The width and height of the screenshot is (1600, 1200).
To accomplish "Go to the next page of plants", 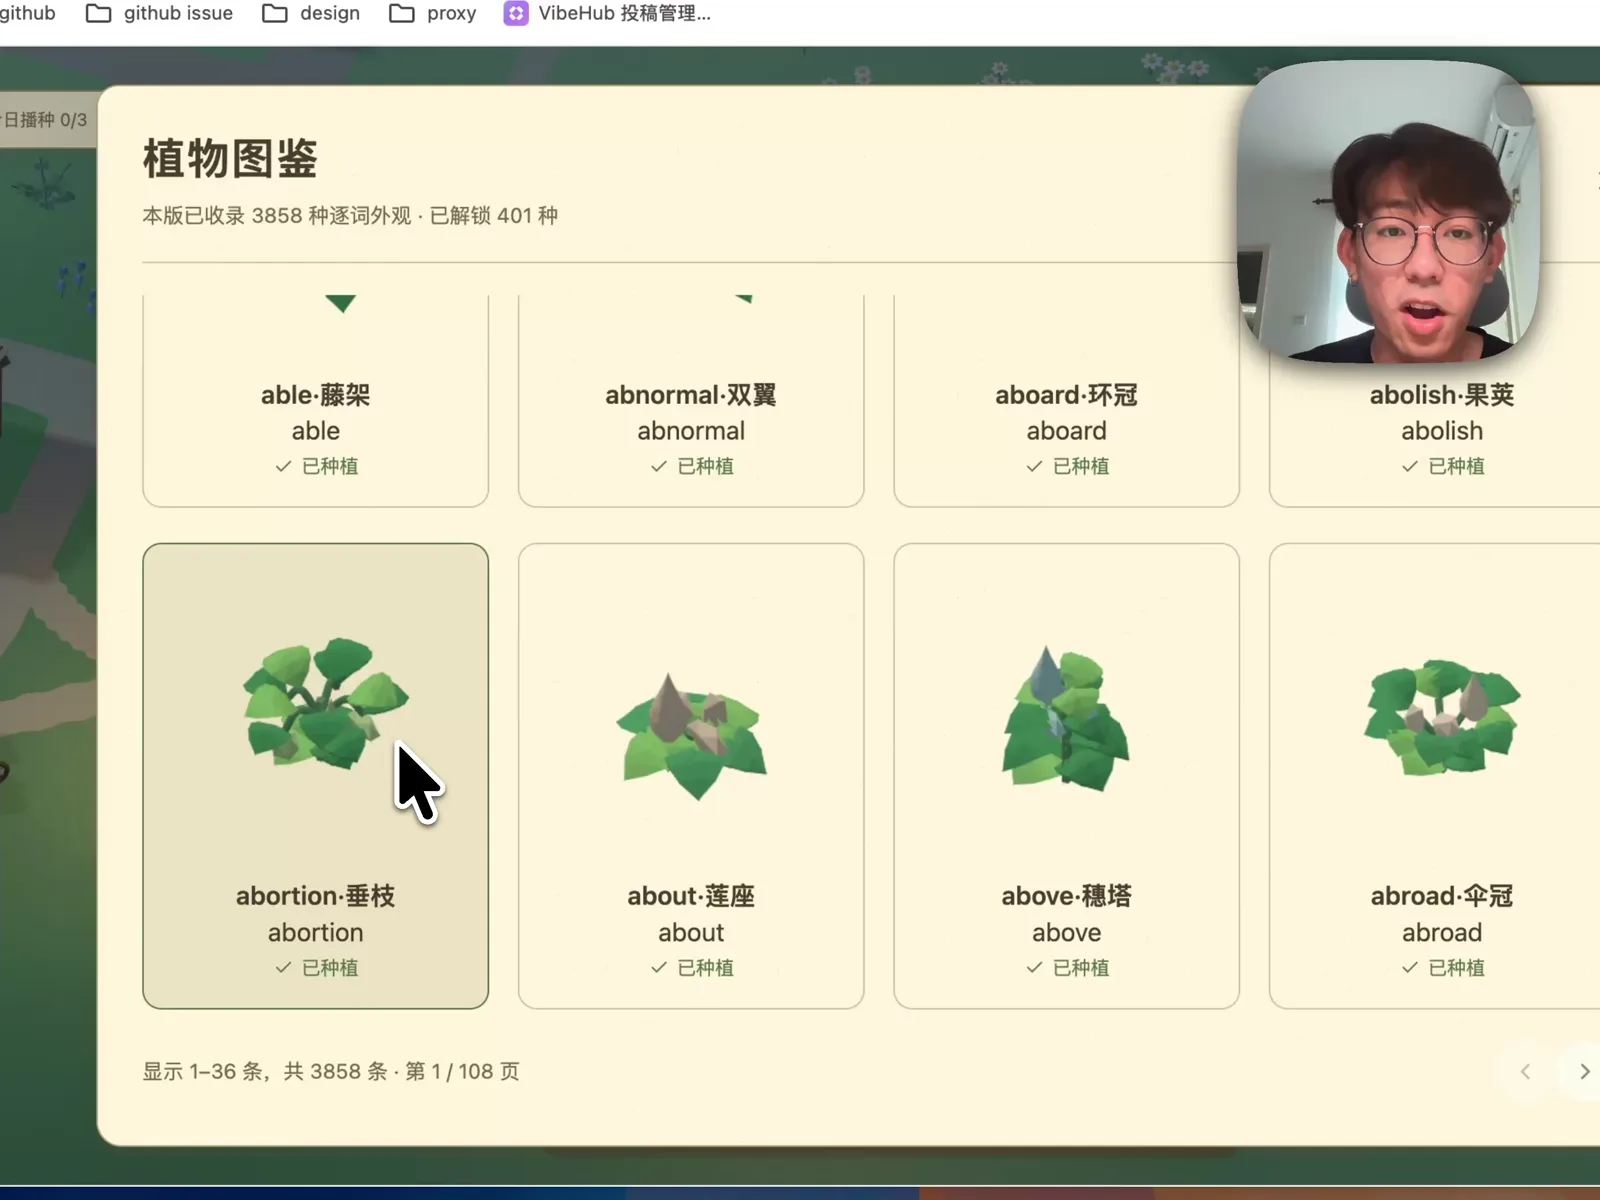I will point(1584,1071).
